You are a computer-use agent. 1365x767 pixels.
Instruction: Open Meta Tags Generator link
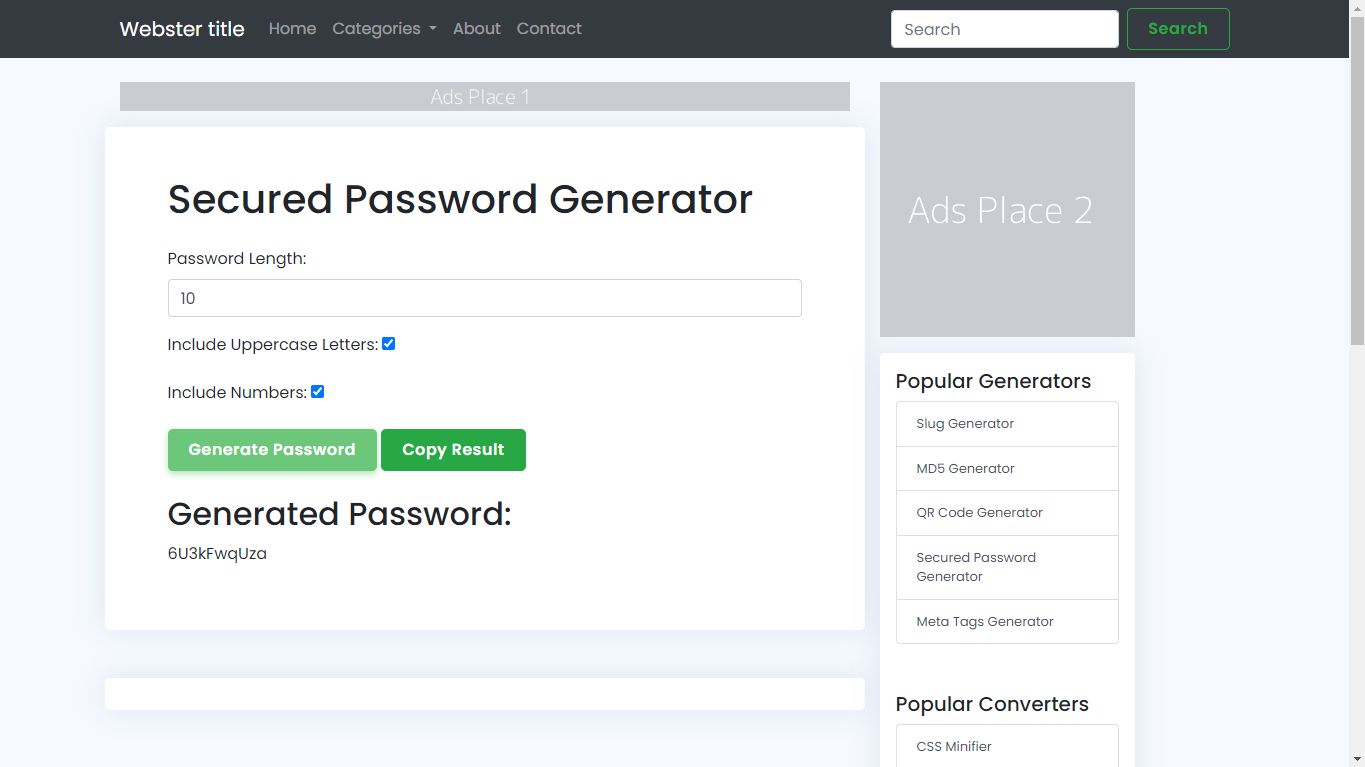pyautogui.click(x=1007, y=622)
